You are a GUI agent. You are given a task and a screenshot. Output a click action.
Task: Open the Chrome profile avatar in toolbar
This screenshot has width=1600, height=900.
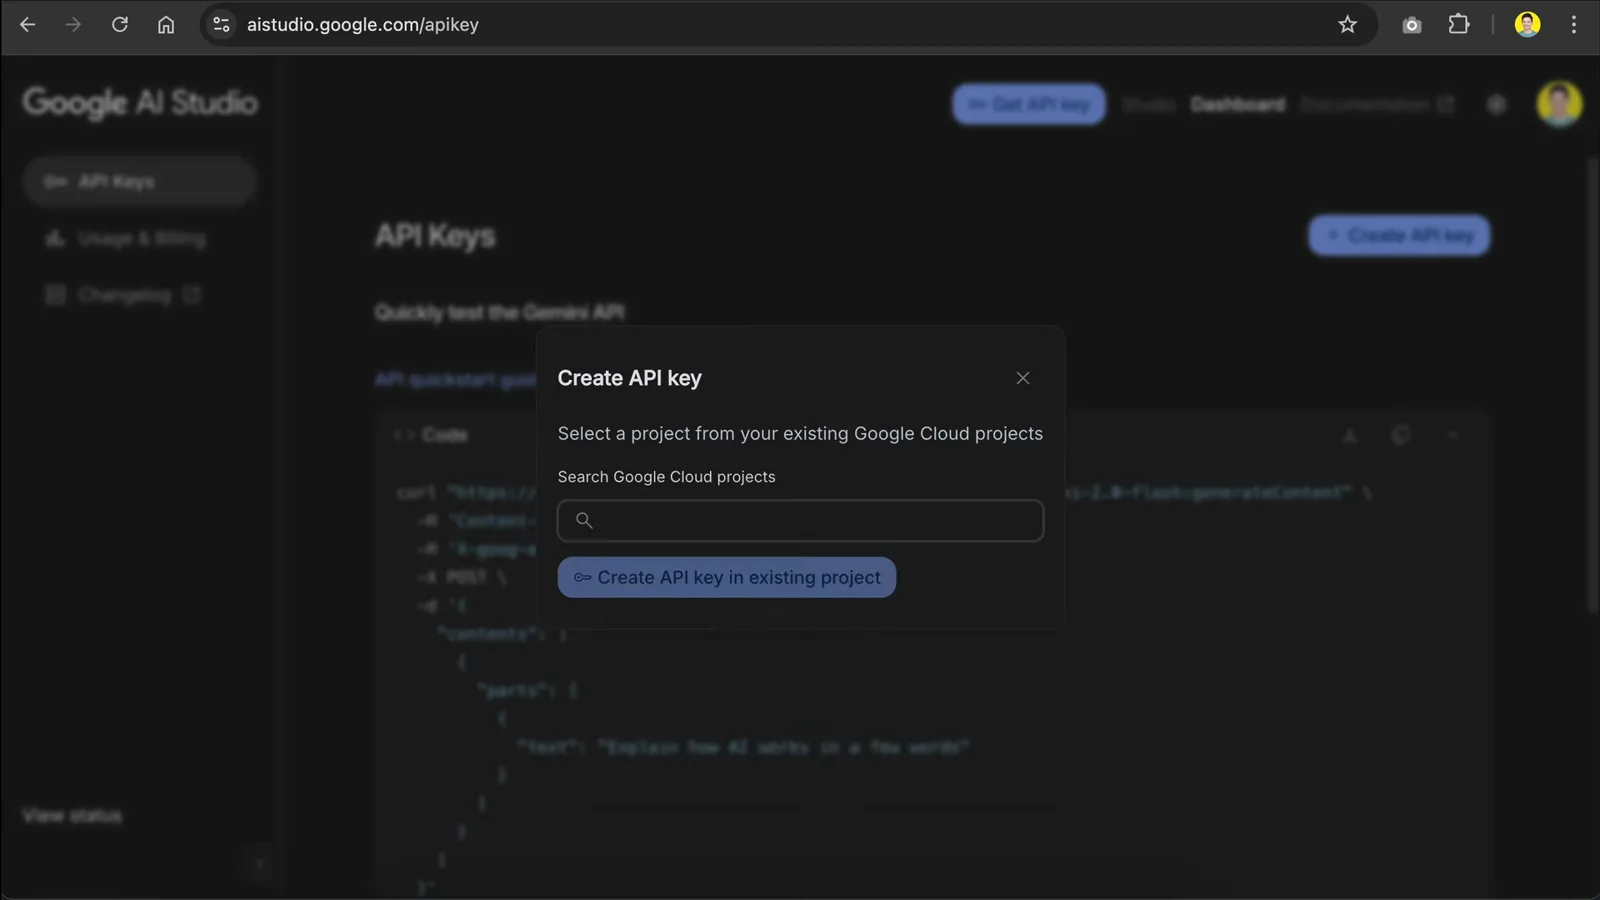pyautogui.click(x=1527, y=24)
